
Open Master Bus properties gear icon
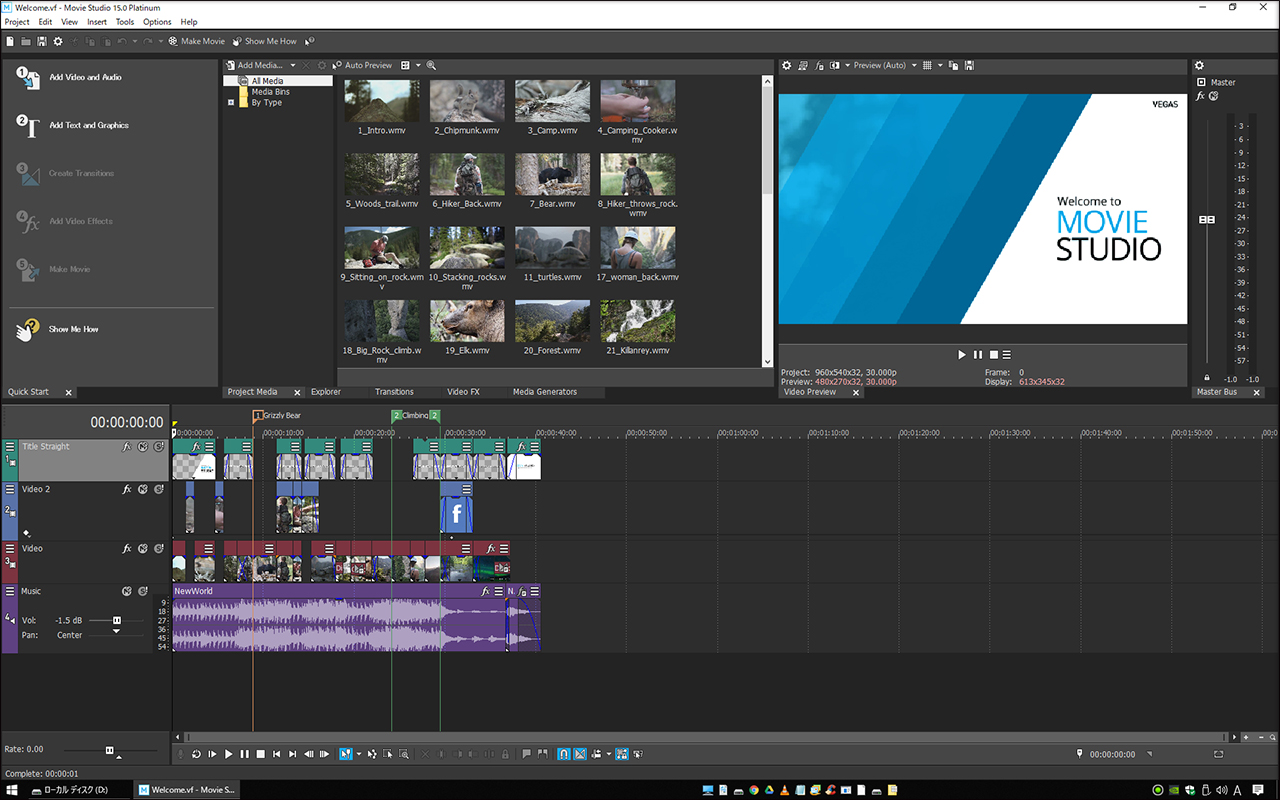1200,66
